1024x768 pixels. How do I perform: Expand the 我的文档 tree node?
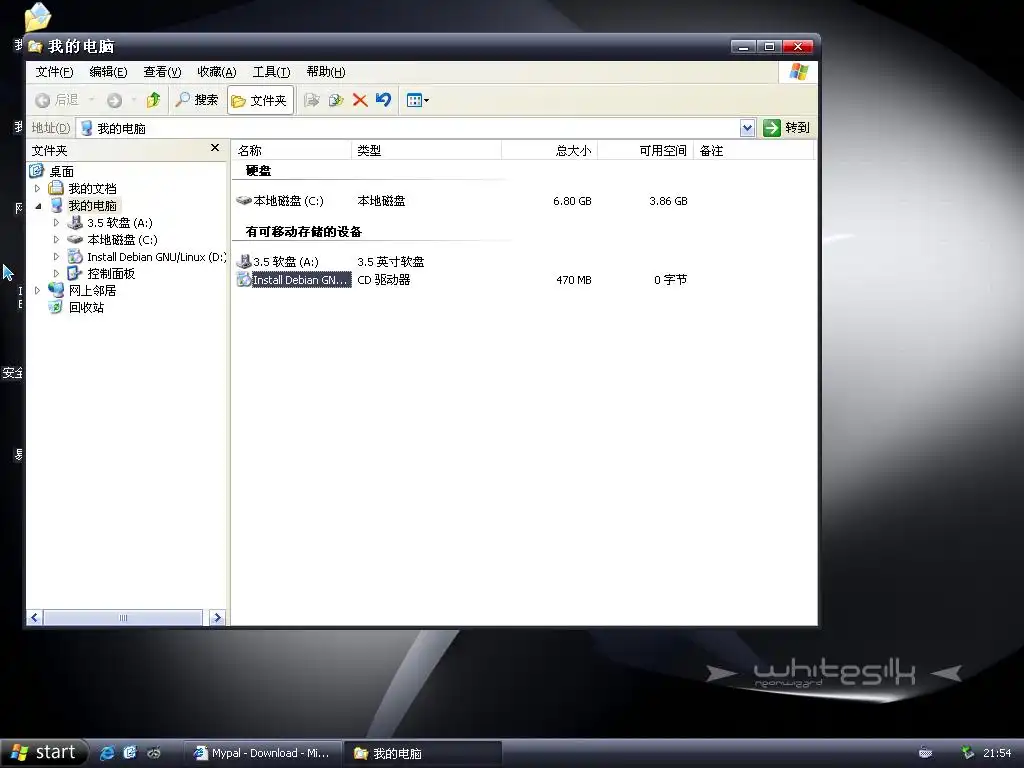coord(37,188)
